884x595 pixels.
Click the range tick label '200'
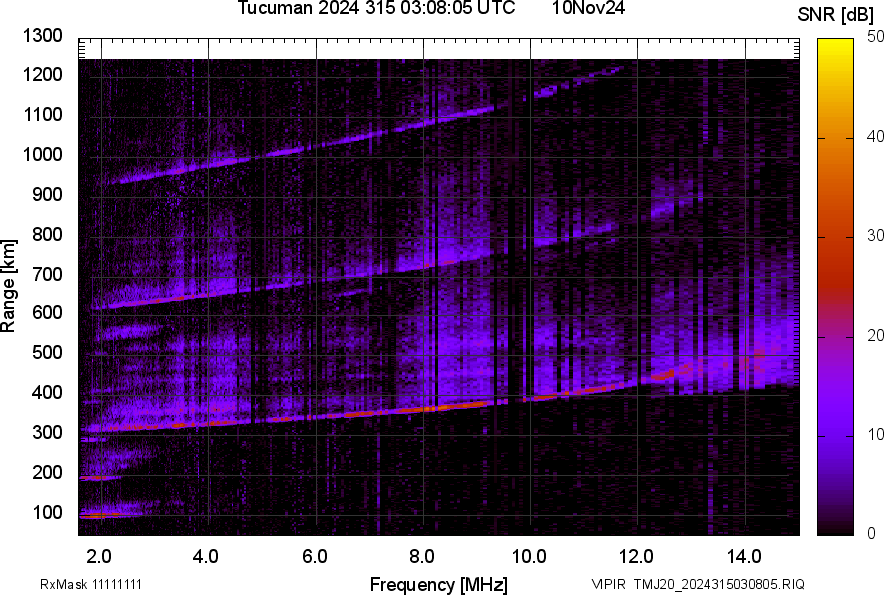pyautogui.click(x=47, y=473)
